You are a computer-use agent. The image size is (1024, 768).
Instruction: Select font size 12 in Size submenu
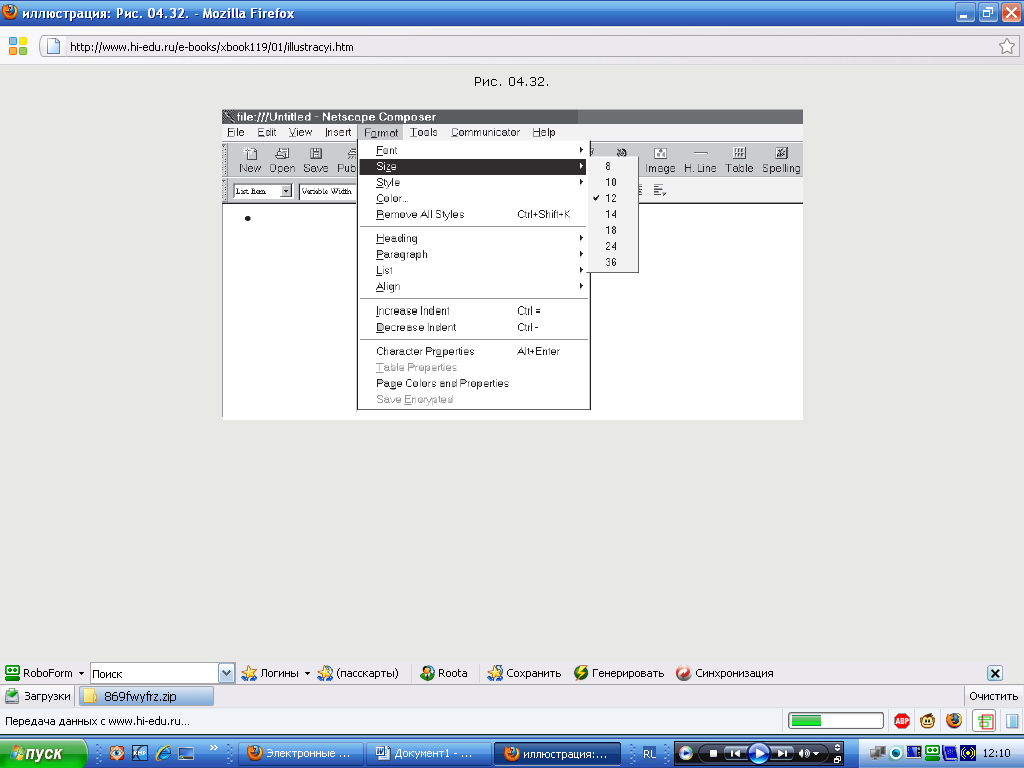coord(612,198)
